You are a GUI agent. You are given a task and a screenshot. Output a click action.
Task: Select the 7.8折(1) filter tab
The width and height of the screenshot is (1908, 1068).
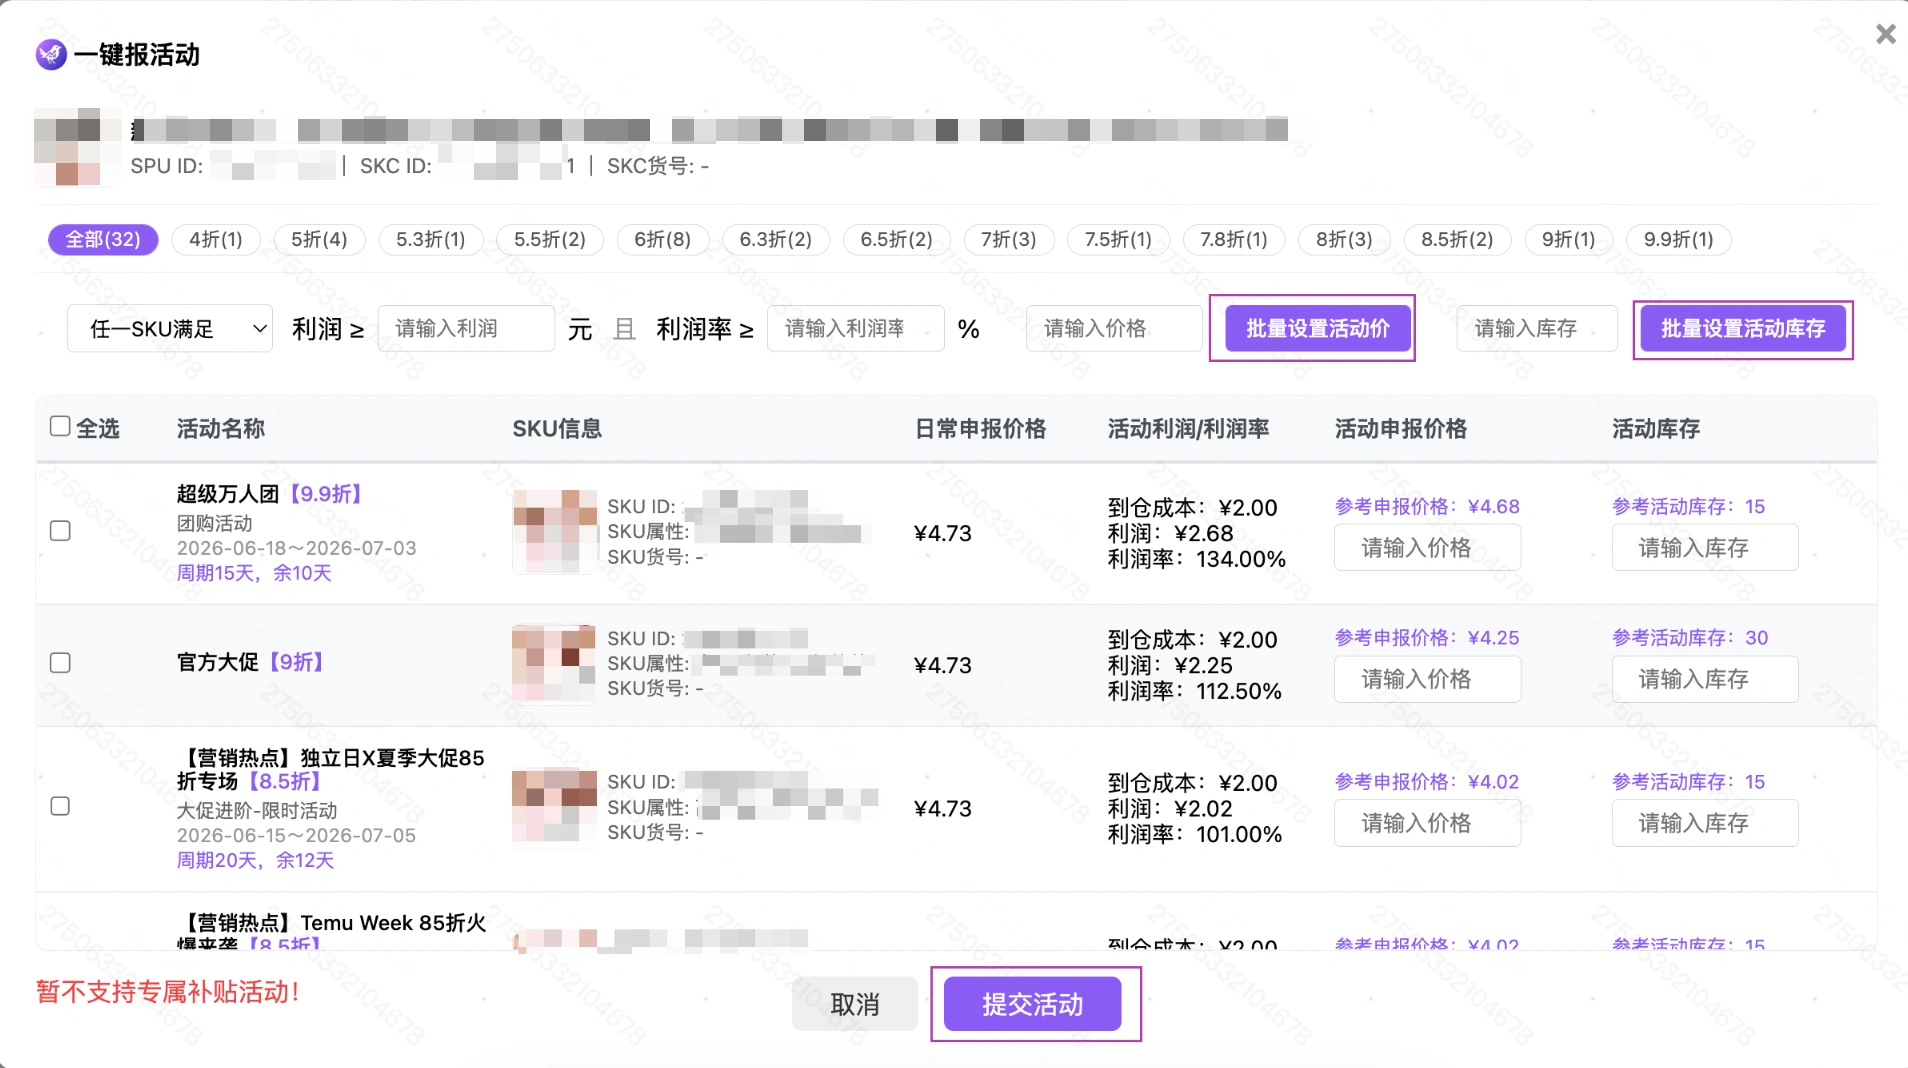point(1234,240)
